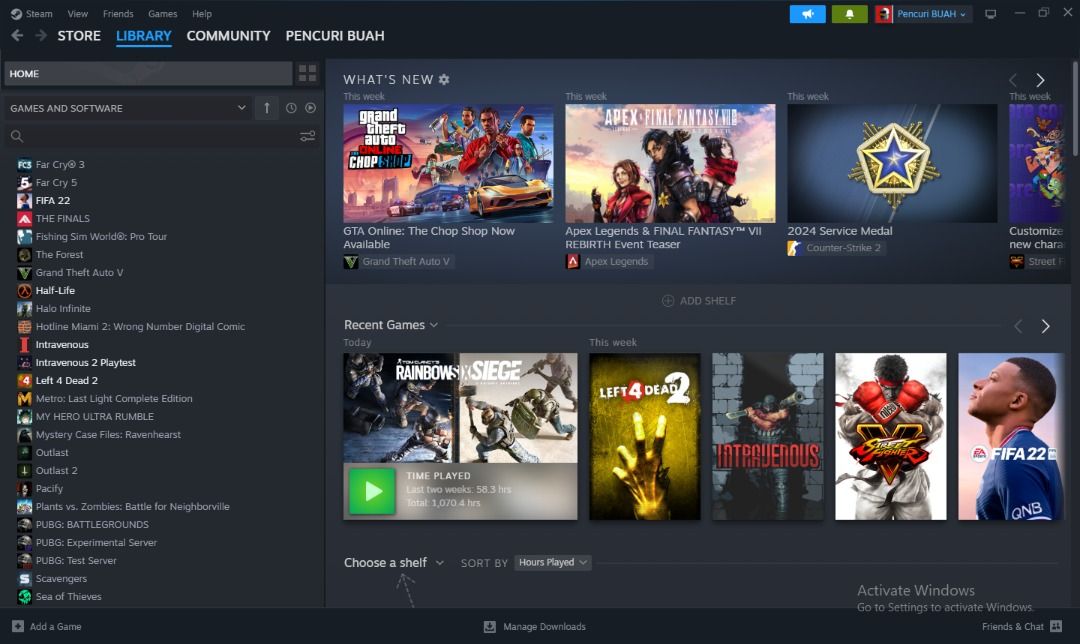This screenshot has height=644, width=1080.
Task: Open FIFA 22 game cover
Action: pyautogui.click(x=1011, y=437)
